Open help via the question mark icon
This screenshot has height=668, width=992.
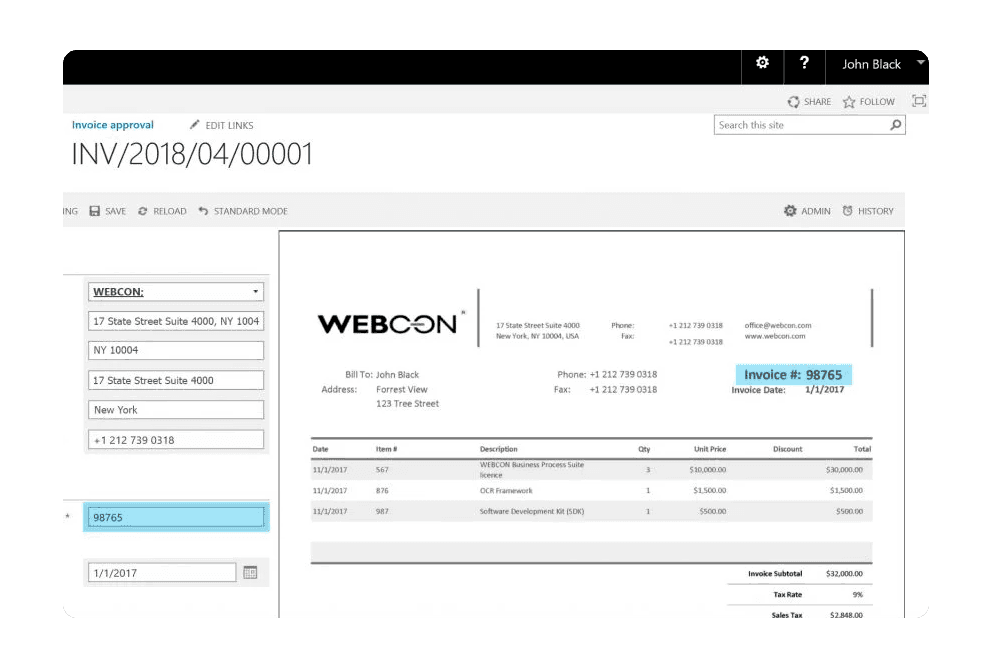tap(804, 63)
